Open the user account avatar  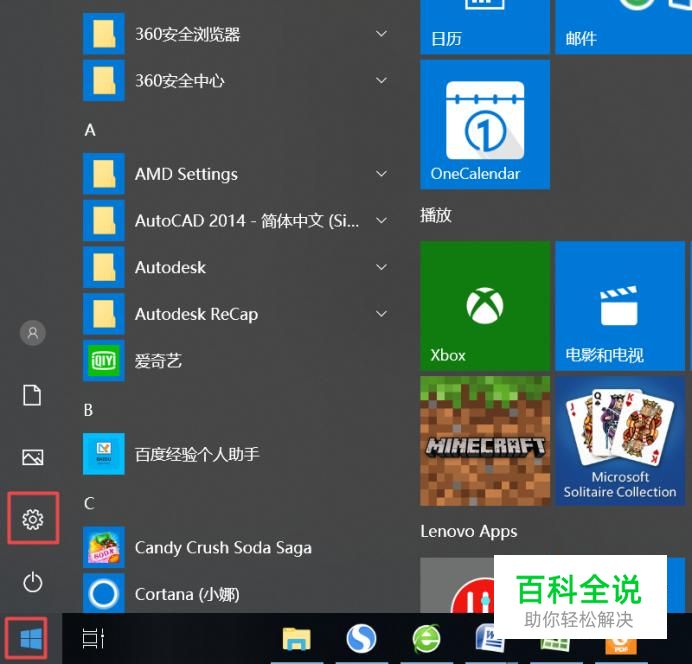33,333
